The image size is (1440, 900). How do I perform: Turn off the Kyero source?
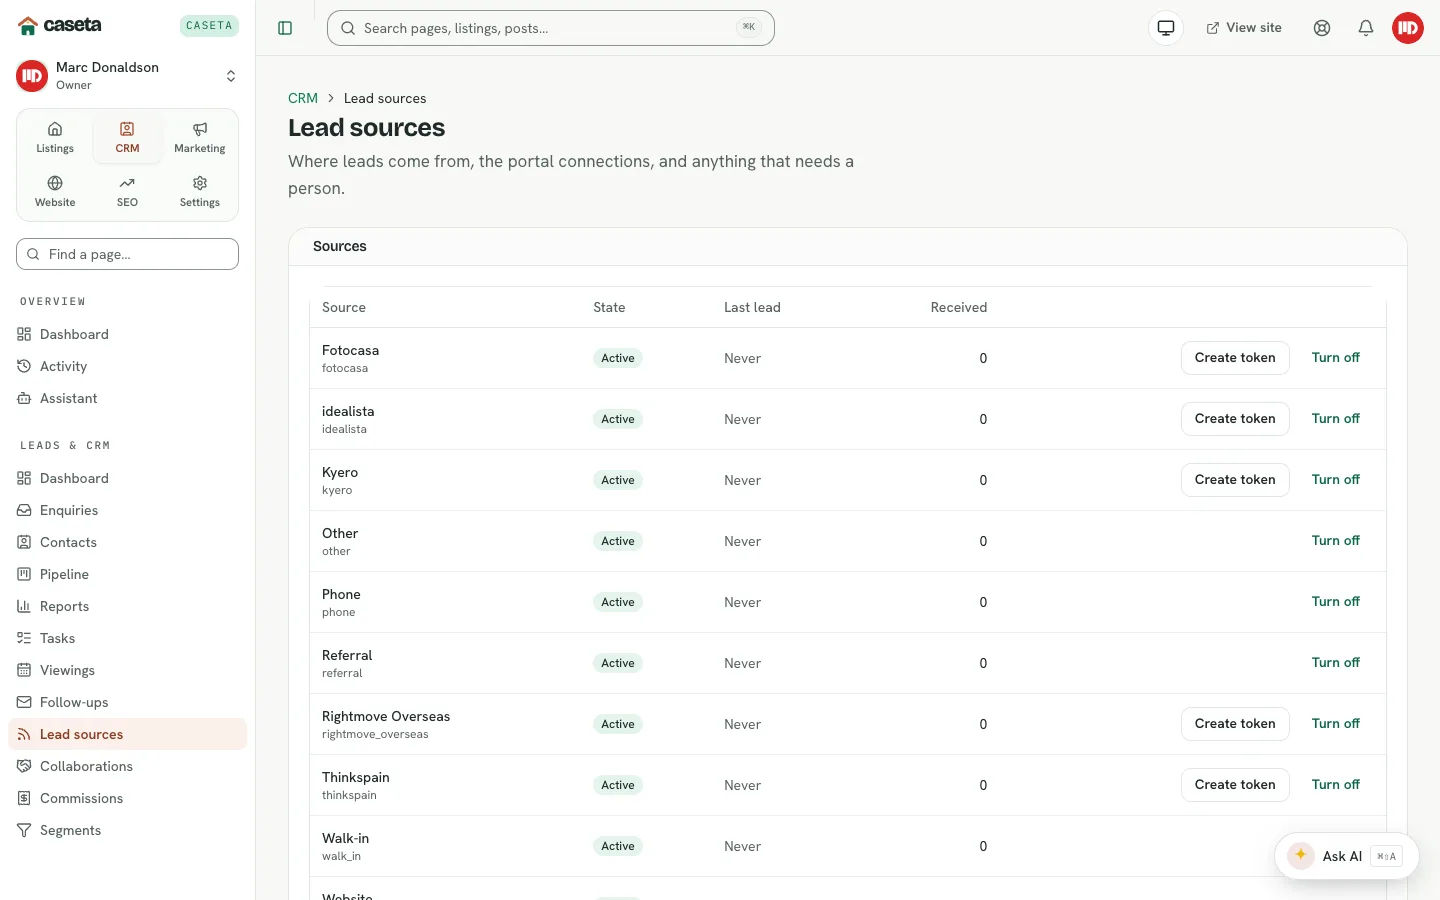click(x=1336, y=480)
